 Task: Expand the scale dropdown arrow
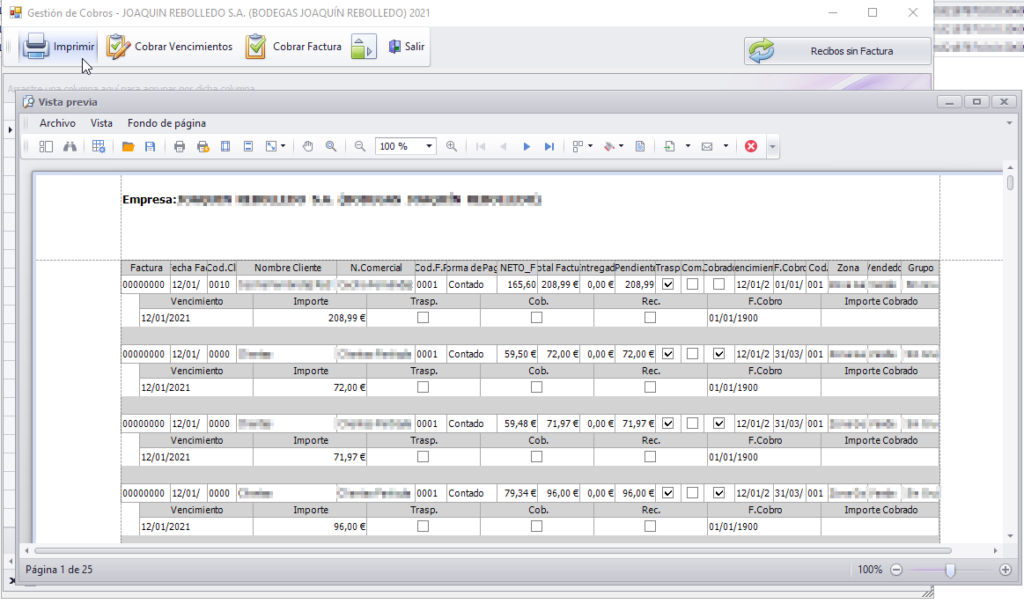click(x=283, y=147)
